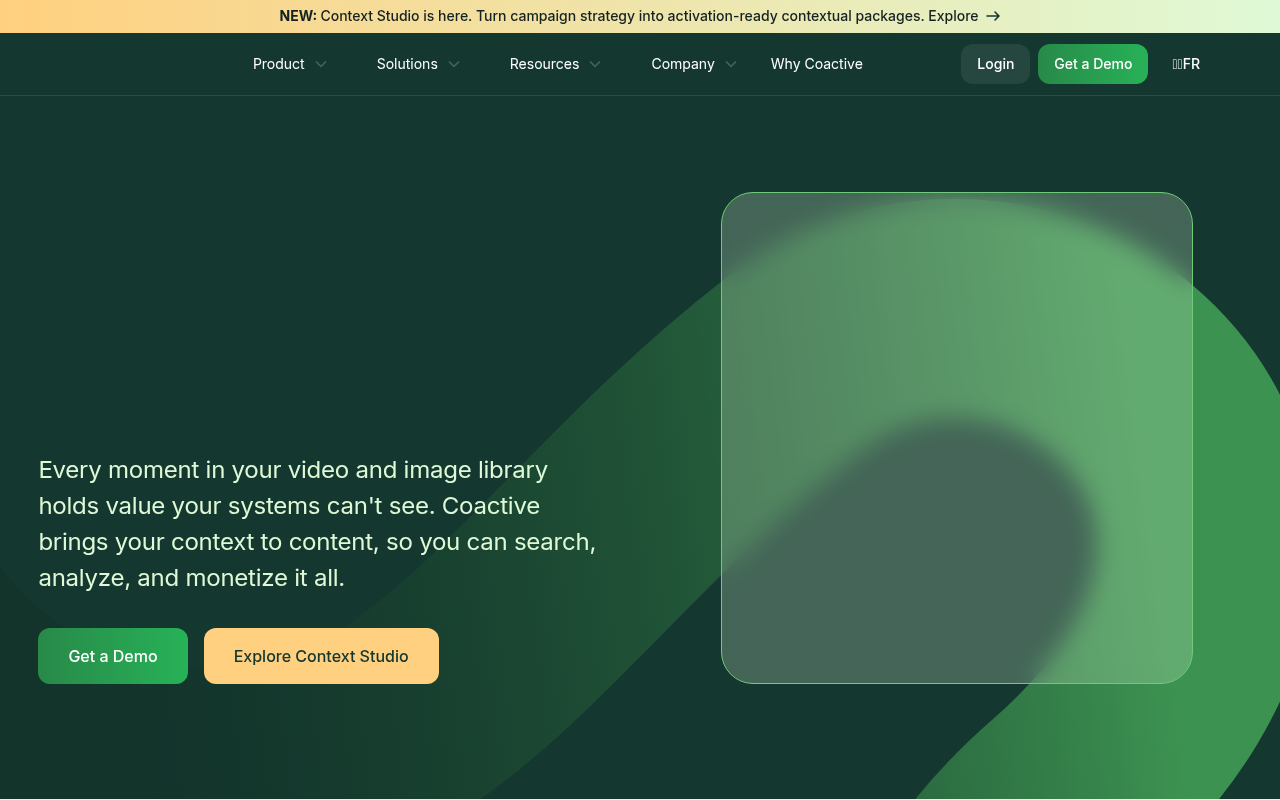1280x800 pixels.
Task: Click Get a Demo in the navbar
Action: coord(1093,64)
